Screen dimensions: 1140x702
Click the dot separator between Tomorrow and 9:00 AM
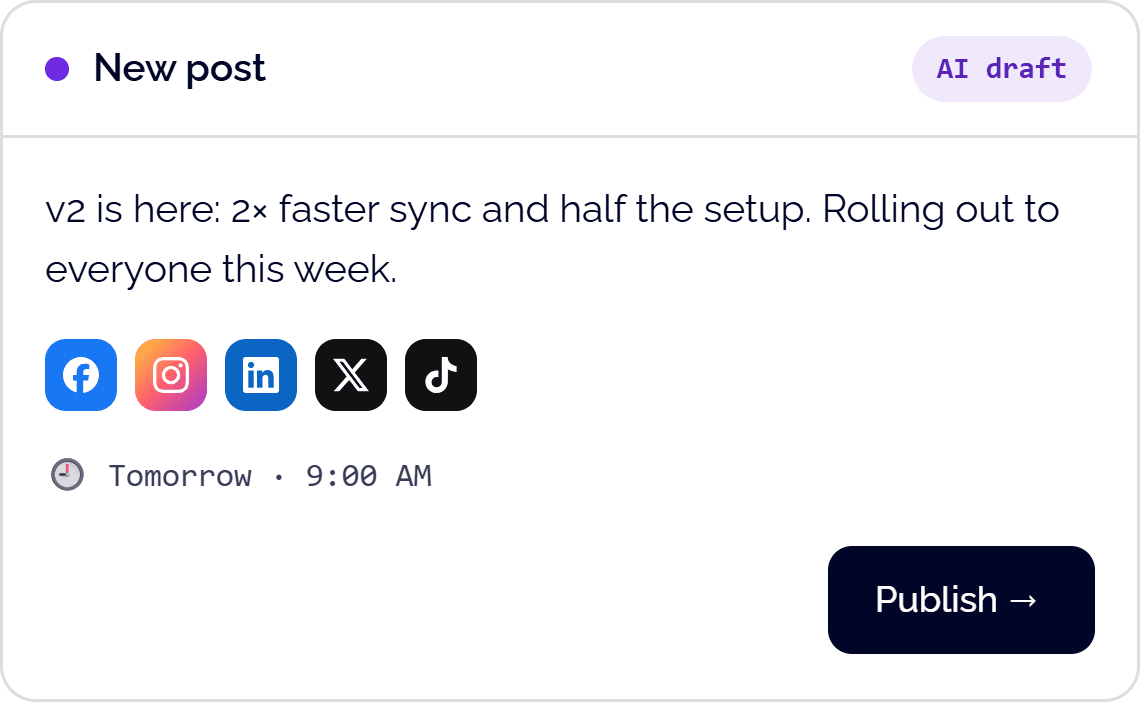(x=278, y=477)
